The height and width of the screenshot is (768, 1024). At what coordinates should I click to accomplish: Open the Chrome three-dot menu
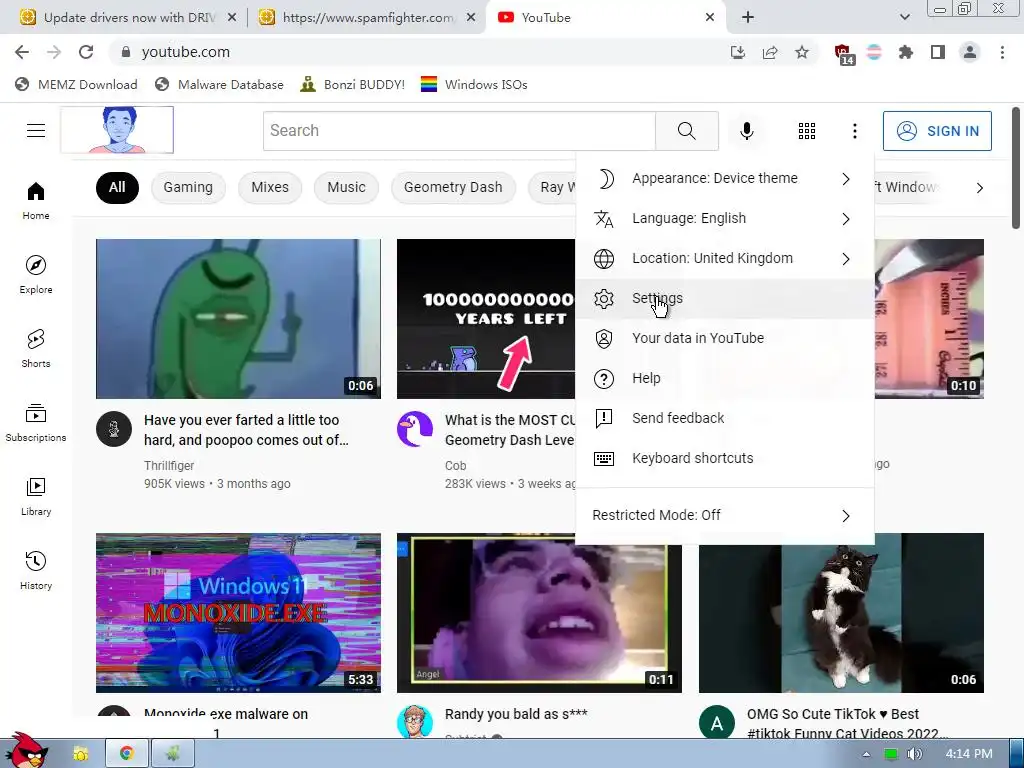click(1002, 52)
